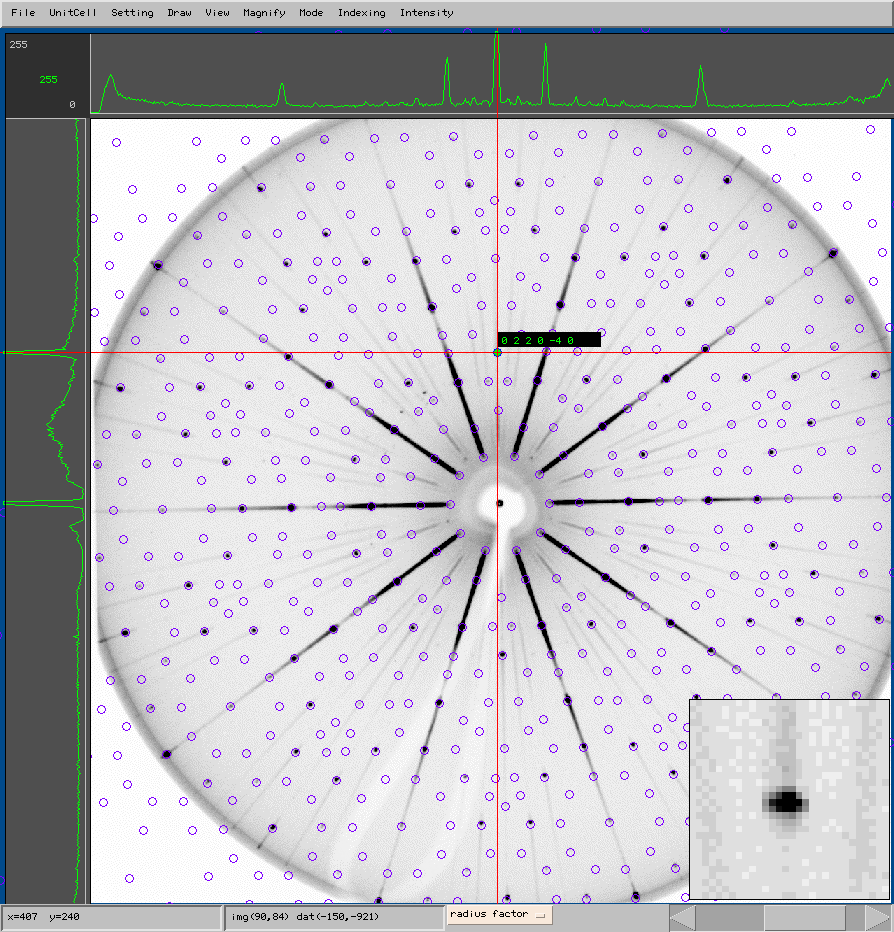Image resolution: width=894 pixels, height=932 pixels.
Task: Open the Indexing menu
Action: (x=361, y=12)
